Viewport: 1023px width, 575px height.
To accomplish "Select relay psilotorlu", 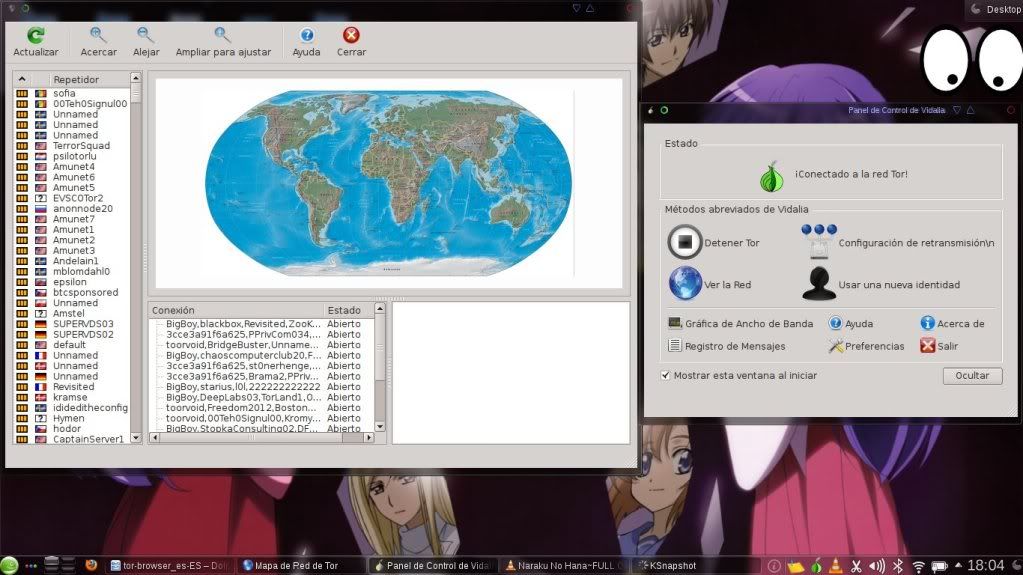I will pos(74,156).
